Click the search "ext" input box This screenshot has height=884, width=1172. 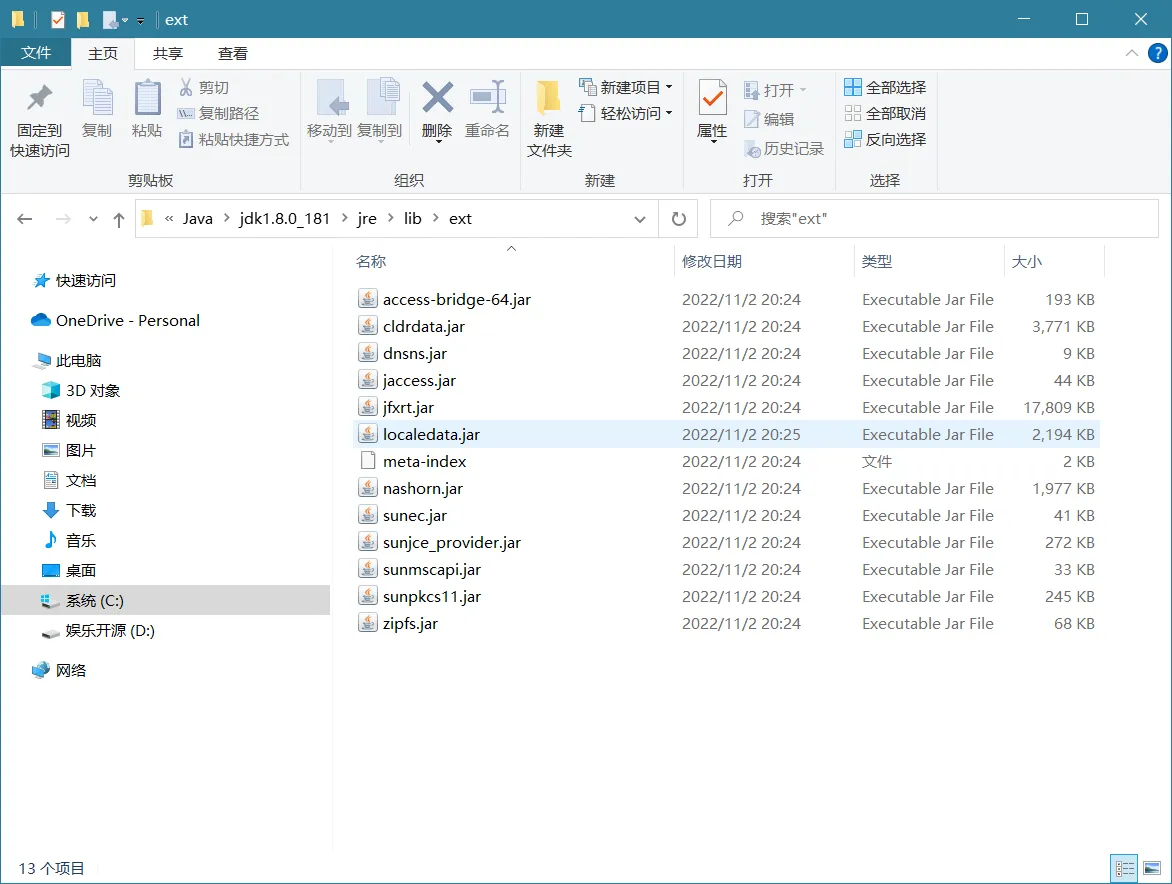pyautogui.click(x=934, y=219)
